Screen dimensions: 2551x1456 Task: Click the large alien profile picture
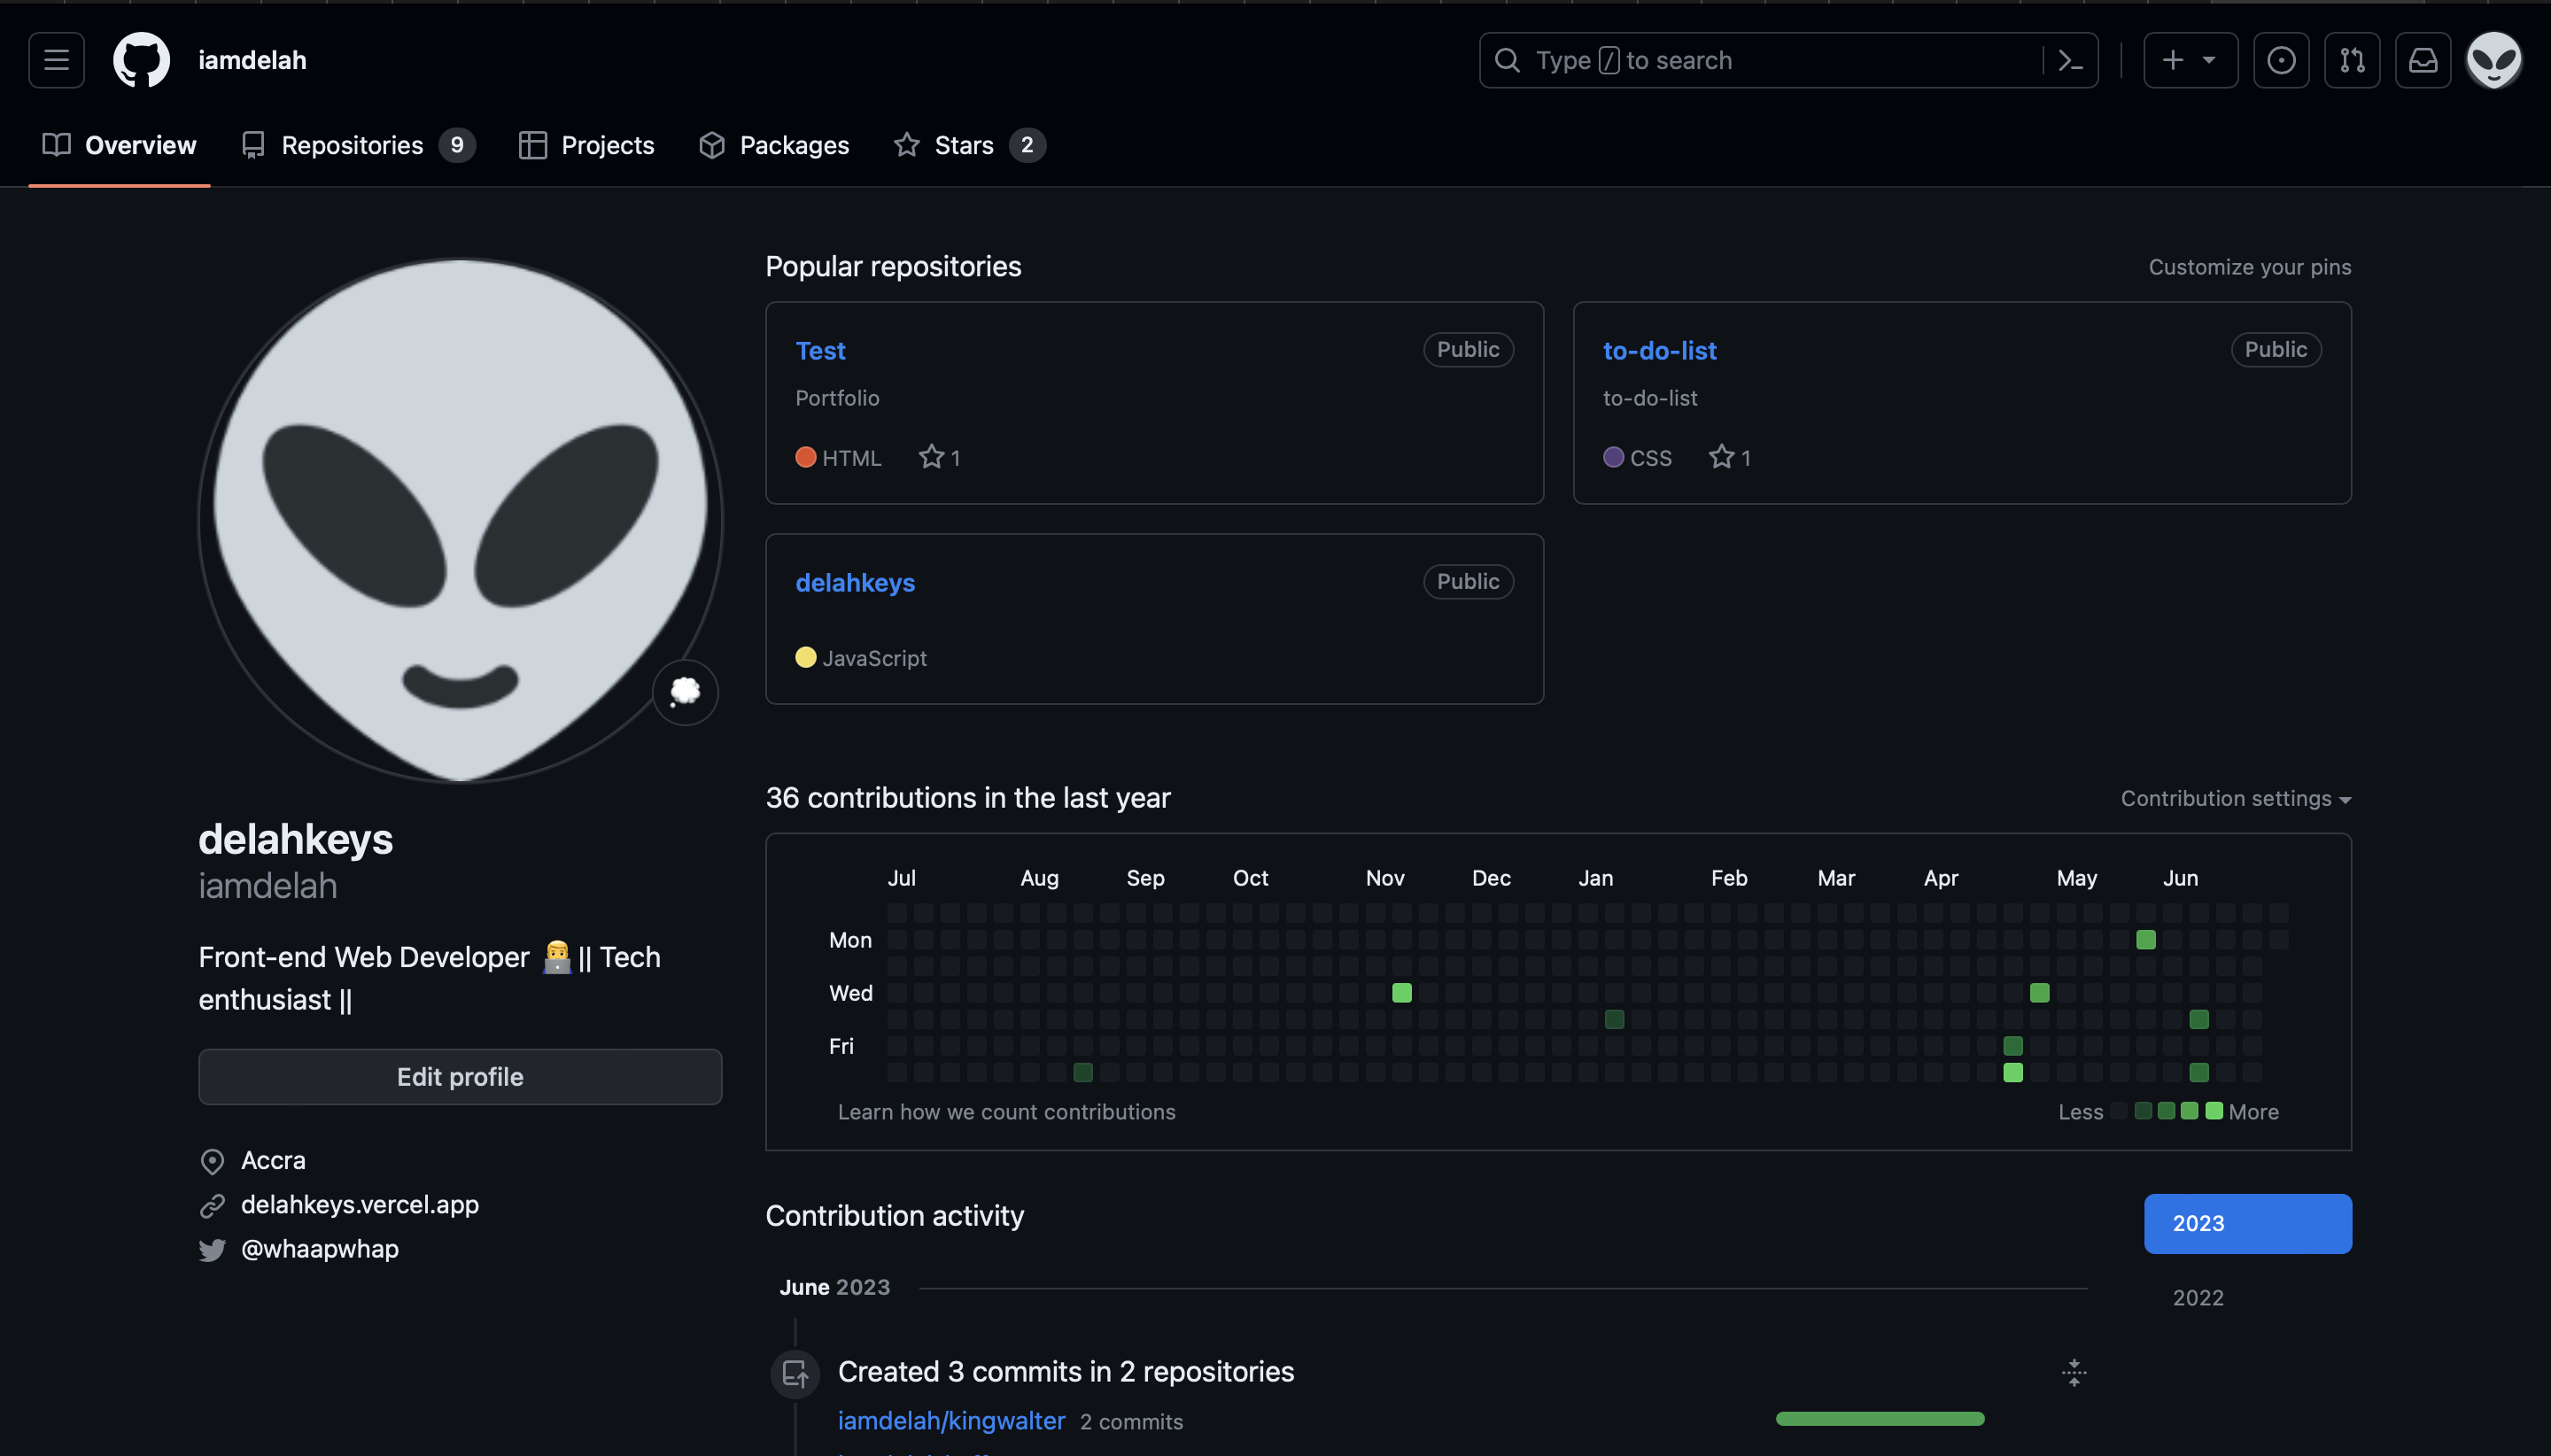point(460,520)
